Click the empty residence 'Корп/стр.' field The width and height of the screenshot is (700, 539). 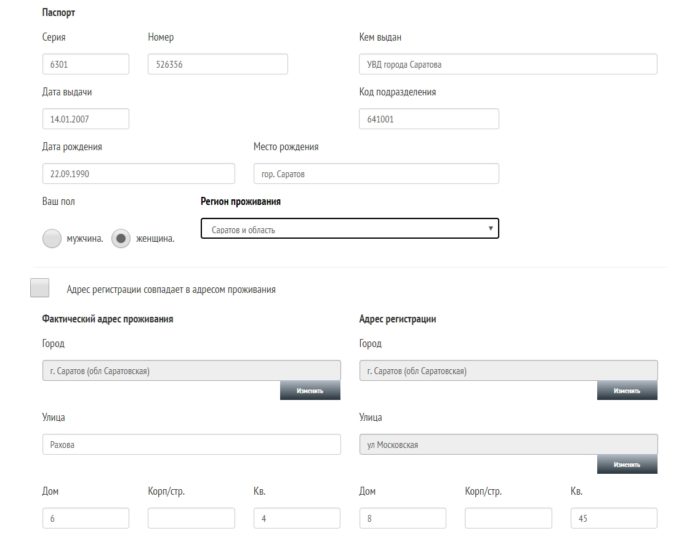pyautogui.click(x=191, y=518)
